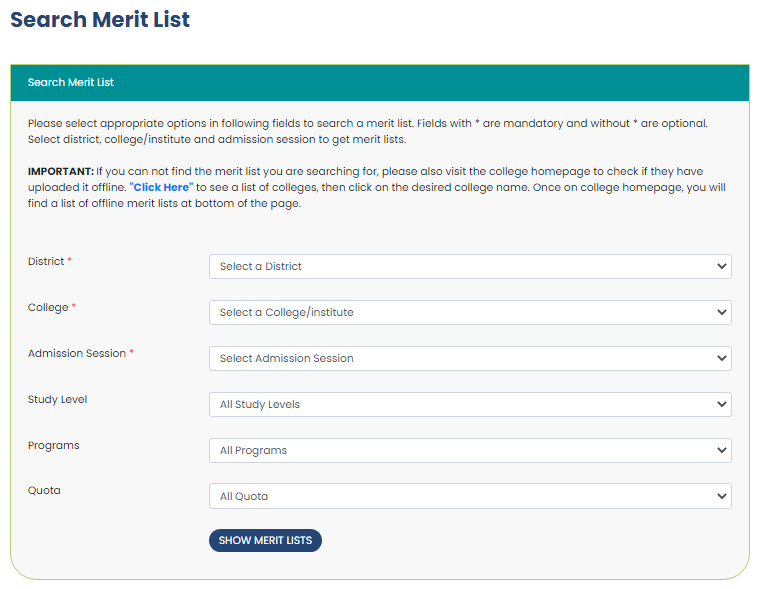Click the chevron arrow in Programs dropdown
This screenshot has height=589, width=758.
722,451
